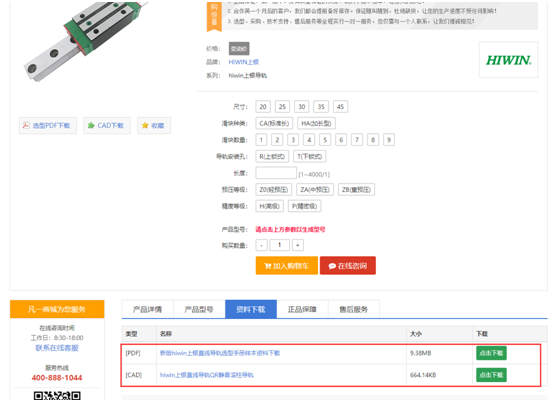Click the linear guide product image

pyautogui.click(x=85, y=41)
